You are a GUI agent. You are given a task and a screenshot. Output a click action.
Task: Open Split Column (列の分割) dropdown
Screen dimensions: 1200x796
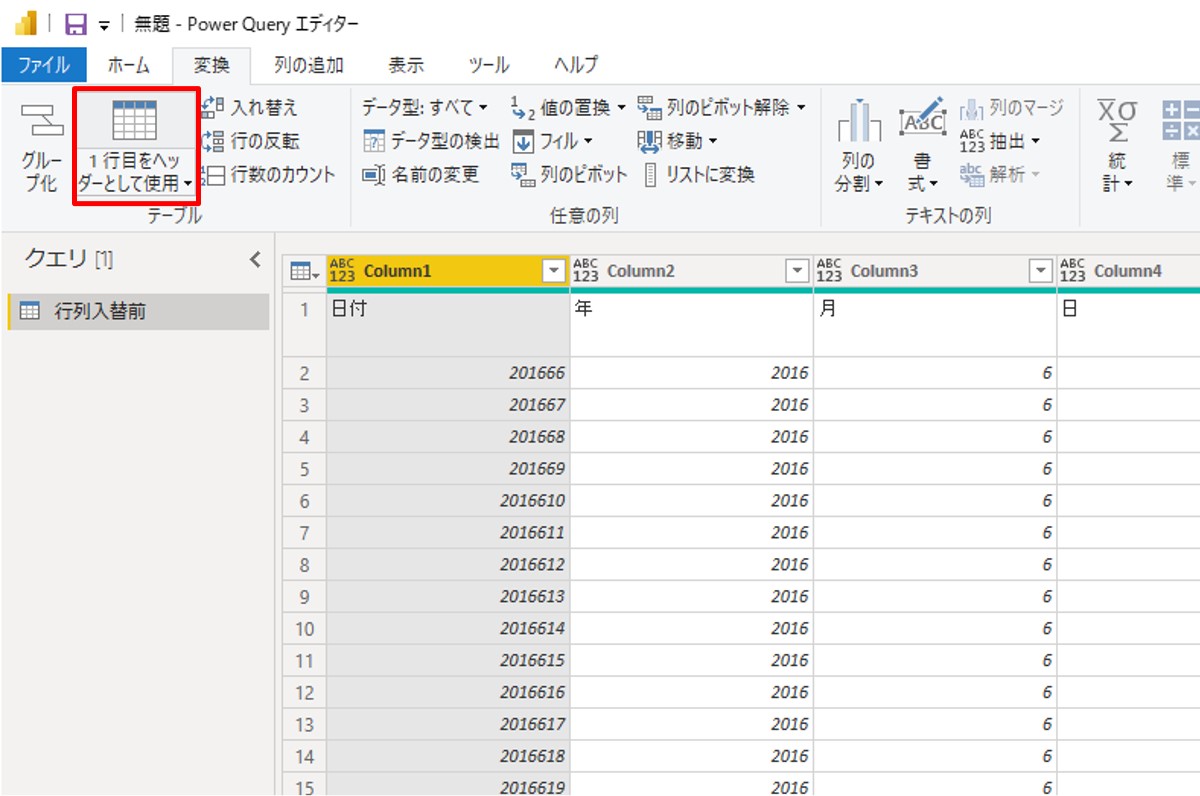(x=858, y=172)
